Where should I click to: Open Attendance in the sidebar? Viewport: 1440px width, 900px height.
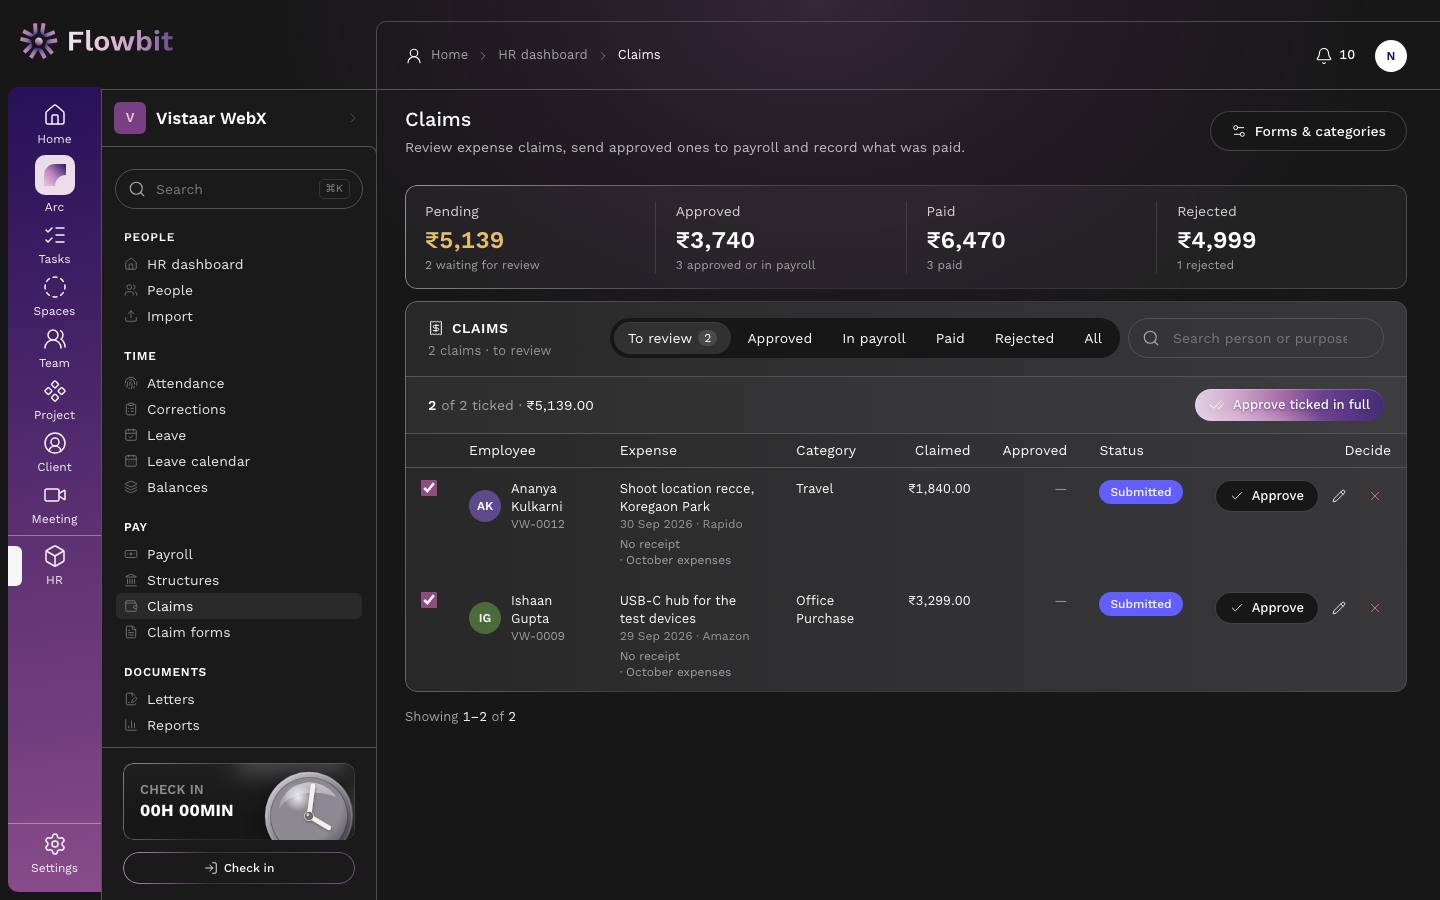pyautogui.click(x=239, y=383)
